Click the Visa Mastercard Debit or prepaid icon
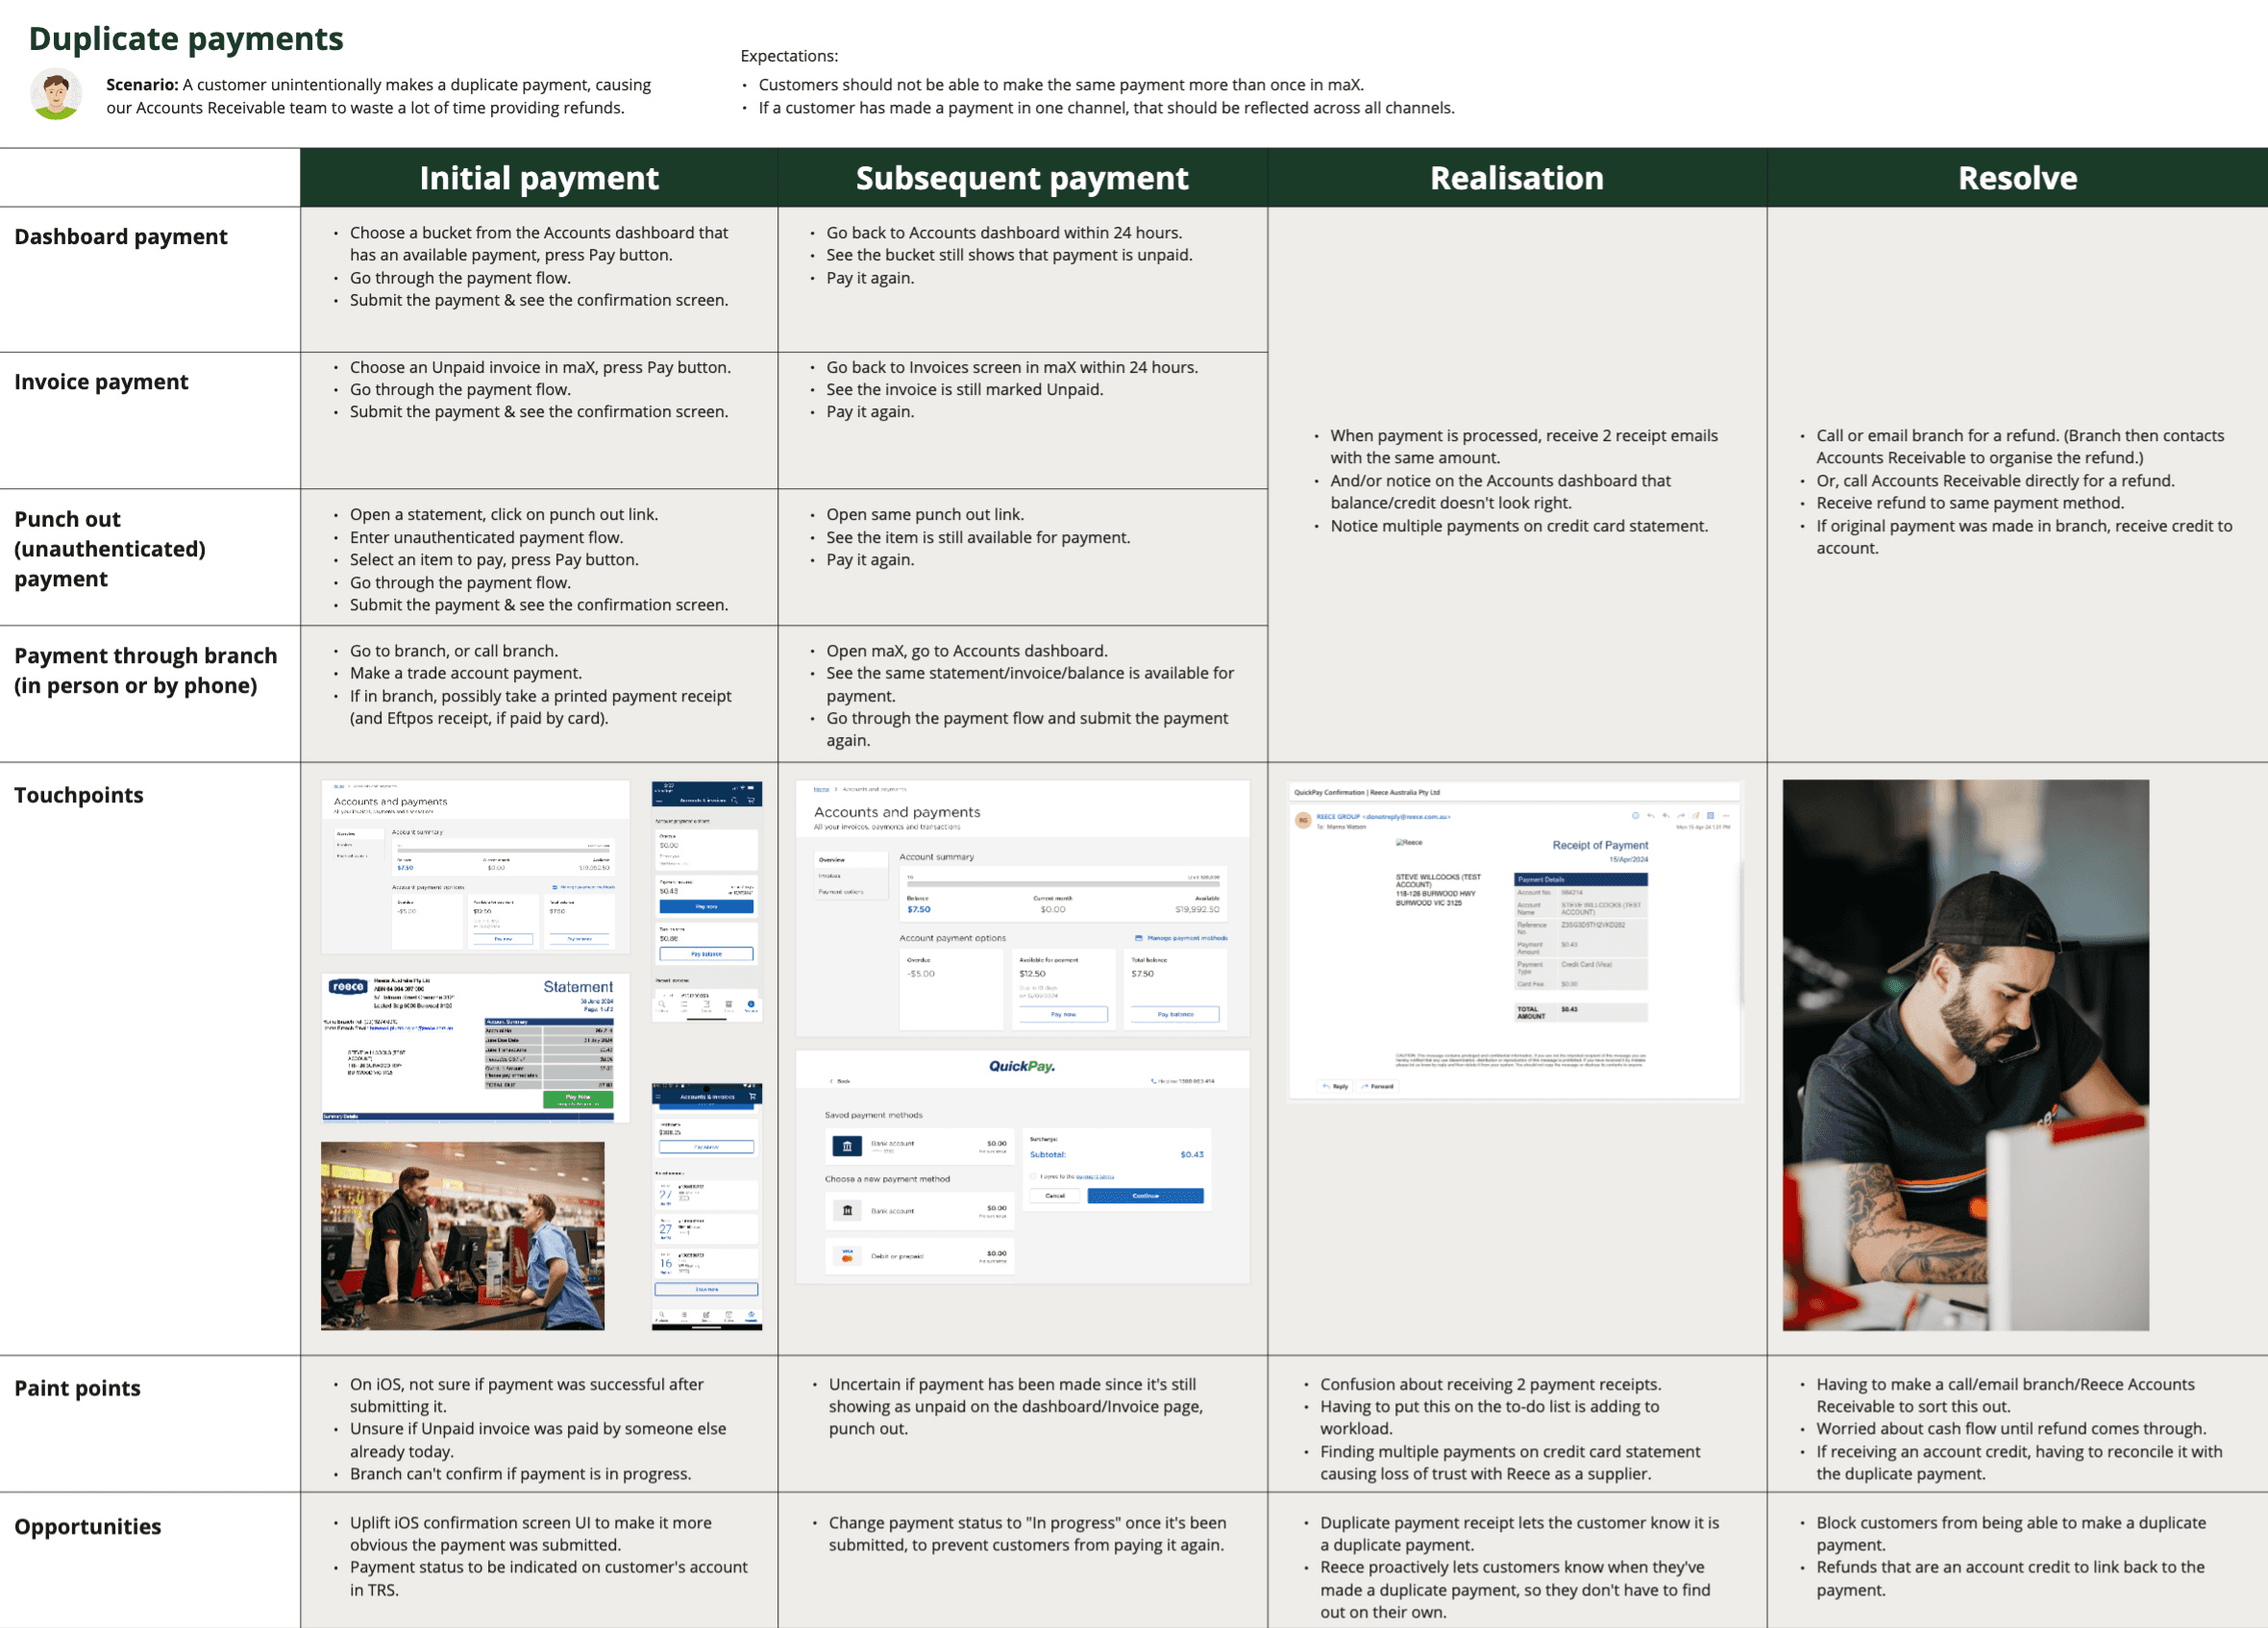The height and width of the screenshot is (1628, 2268). tap(847, 1256)
